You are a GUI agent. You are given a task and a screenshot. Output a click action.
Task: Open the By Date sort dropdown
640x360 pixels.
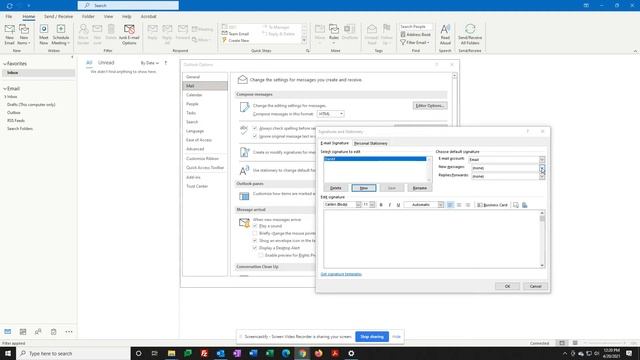click(149, 63)
